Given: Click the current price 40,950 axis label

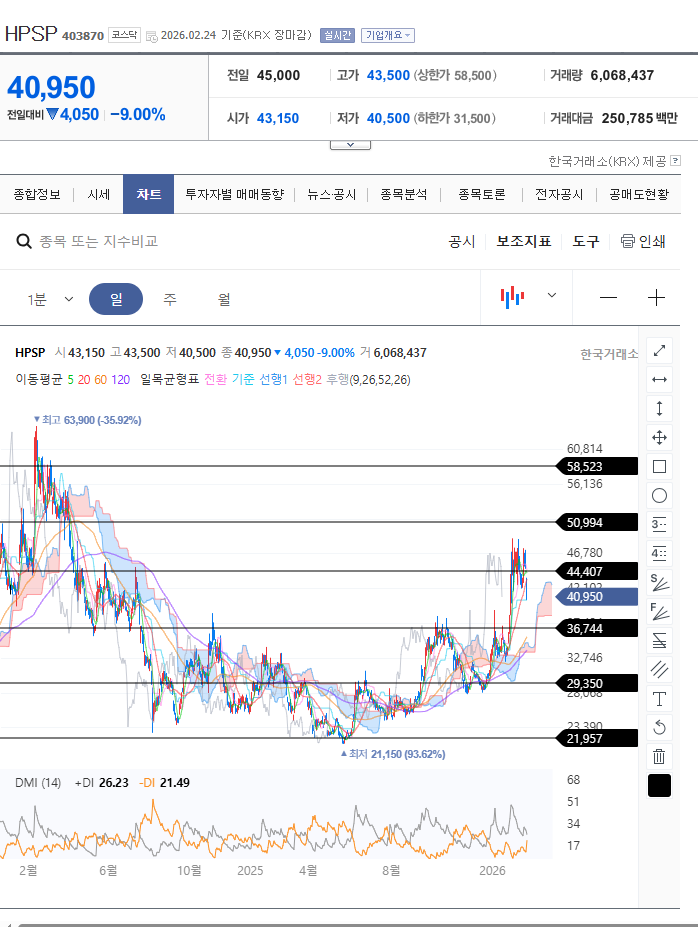Looking at the screenshot, I should coord(597,597).
